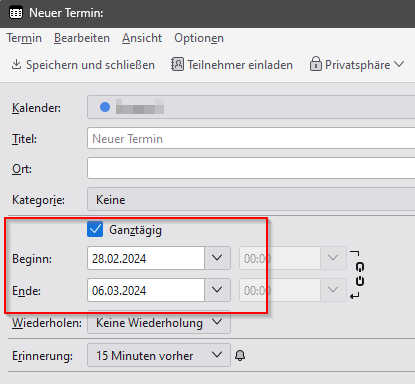Open the Ansicht menu
The image size is (415, 384).
[142, 38]
